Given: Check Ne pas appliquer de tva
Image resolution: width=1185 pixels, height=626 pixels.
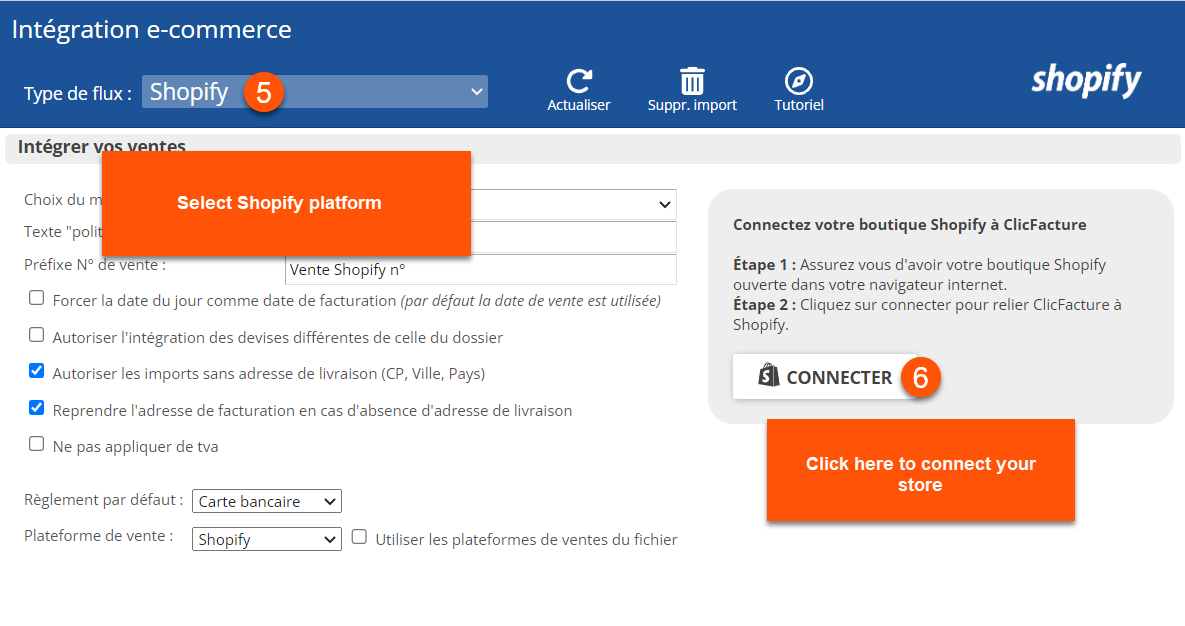Looking at the screenshot, I should (x=36, y=444).
